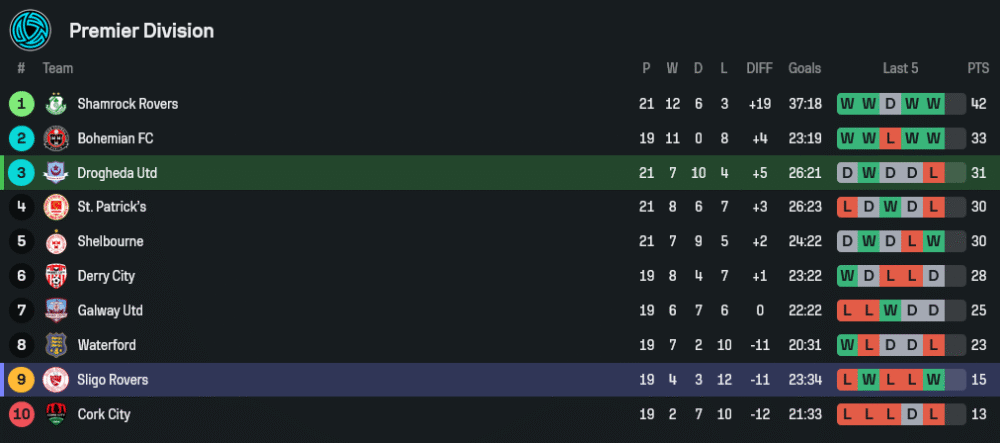Screen dimensions: 1000x443
Task: Click the position 1 green rank badge
Action: pos(21,104)
